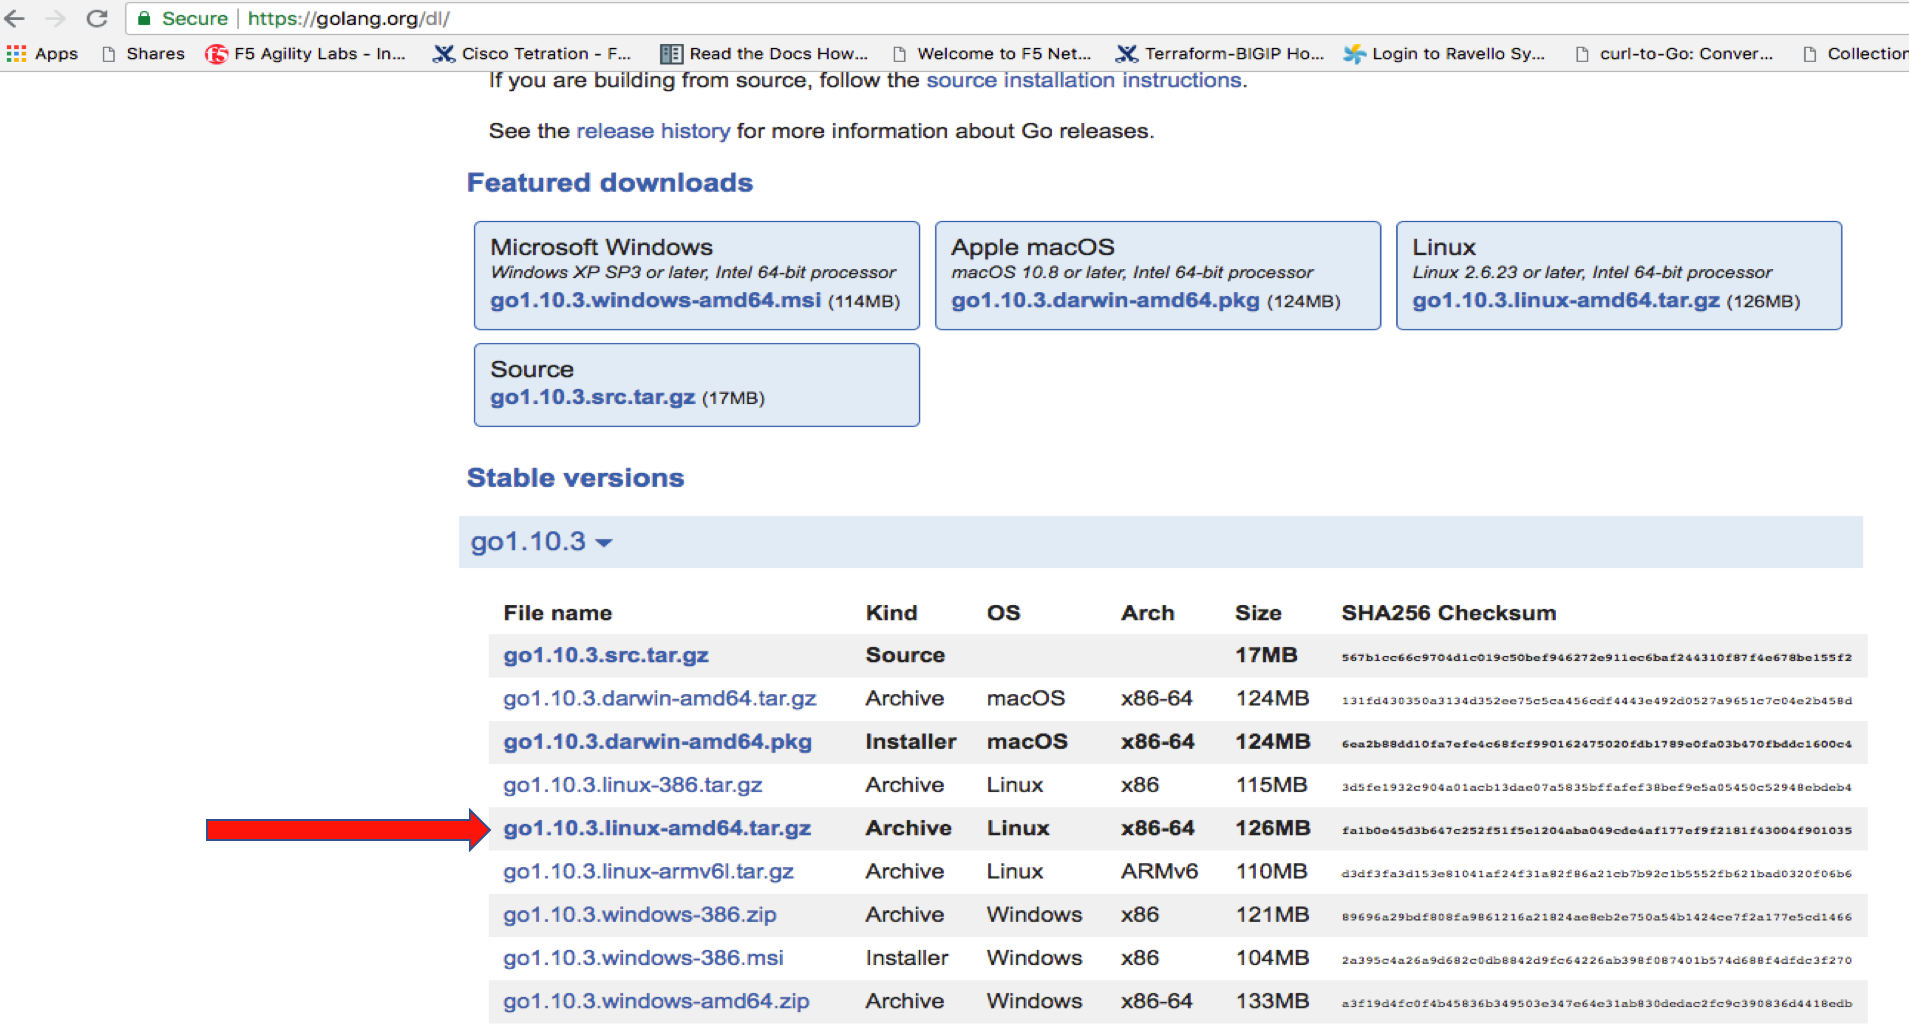Open the F5 Agility Labs bookmark
1909x1034 pixels.
(x=306, y=54)
